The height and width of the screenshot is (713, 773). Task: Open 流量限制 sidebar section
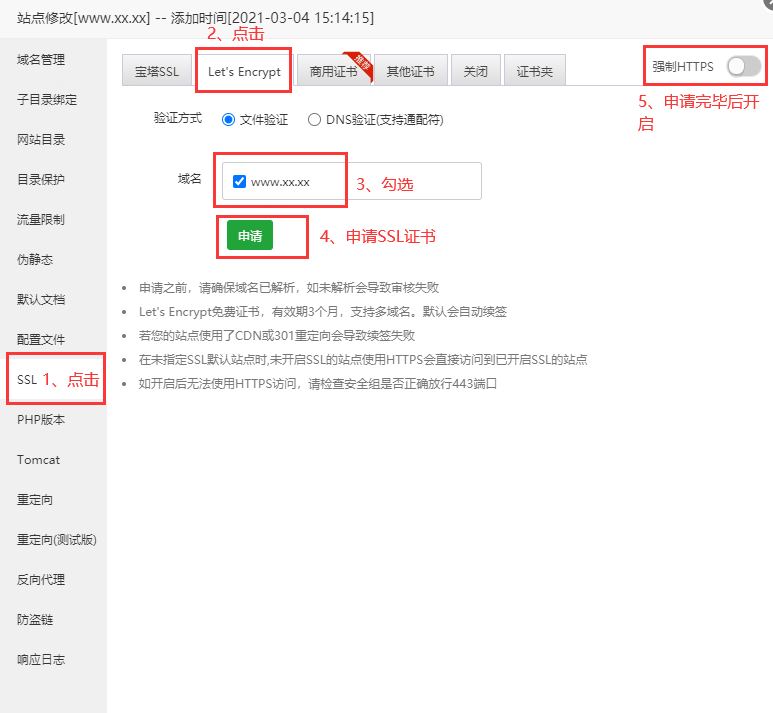(41, 220)
